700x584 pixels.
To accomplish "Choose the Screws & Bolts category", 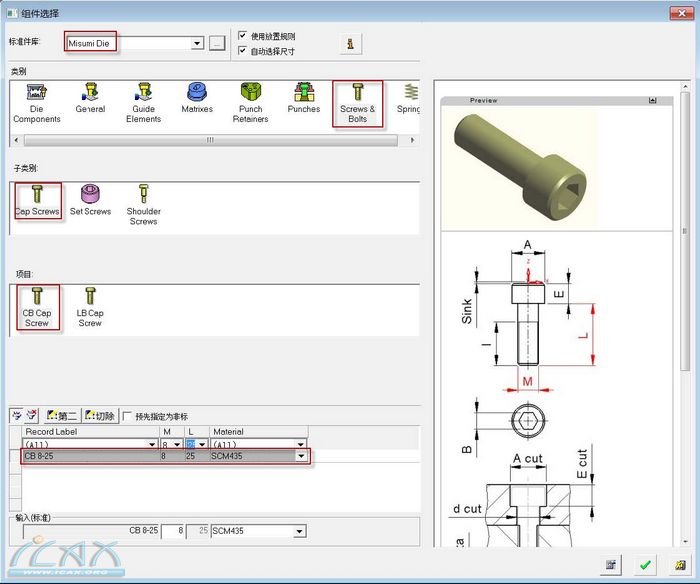I will [x=357, y=101].
